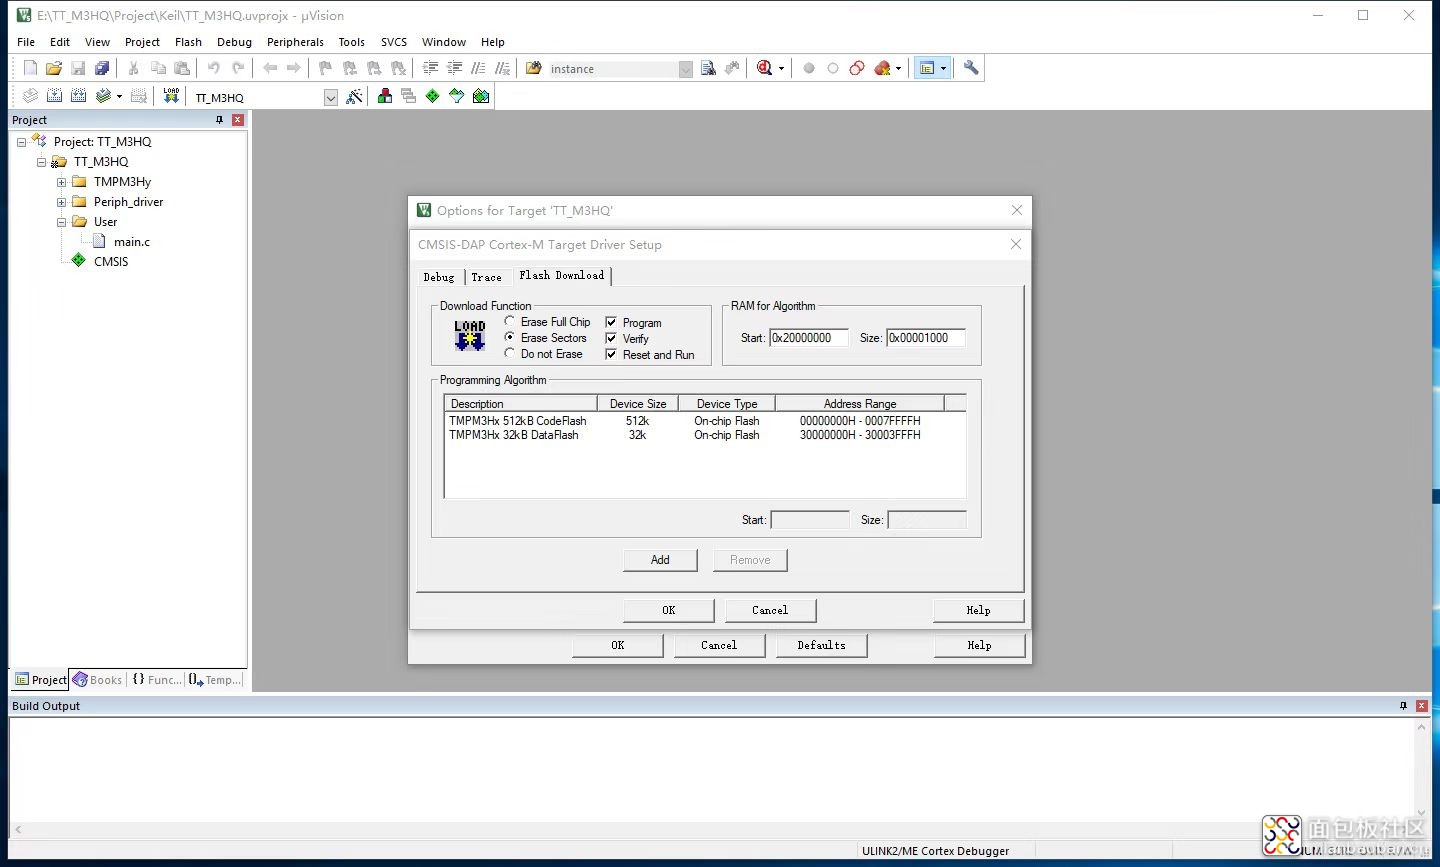Open the SVCS menu
This screenshot has height=867, width=1440.
coord(394,42)
